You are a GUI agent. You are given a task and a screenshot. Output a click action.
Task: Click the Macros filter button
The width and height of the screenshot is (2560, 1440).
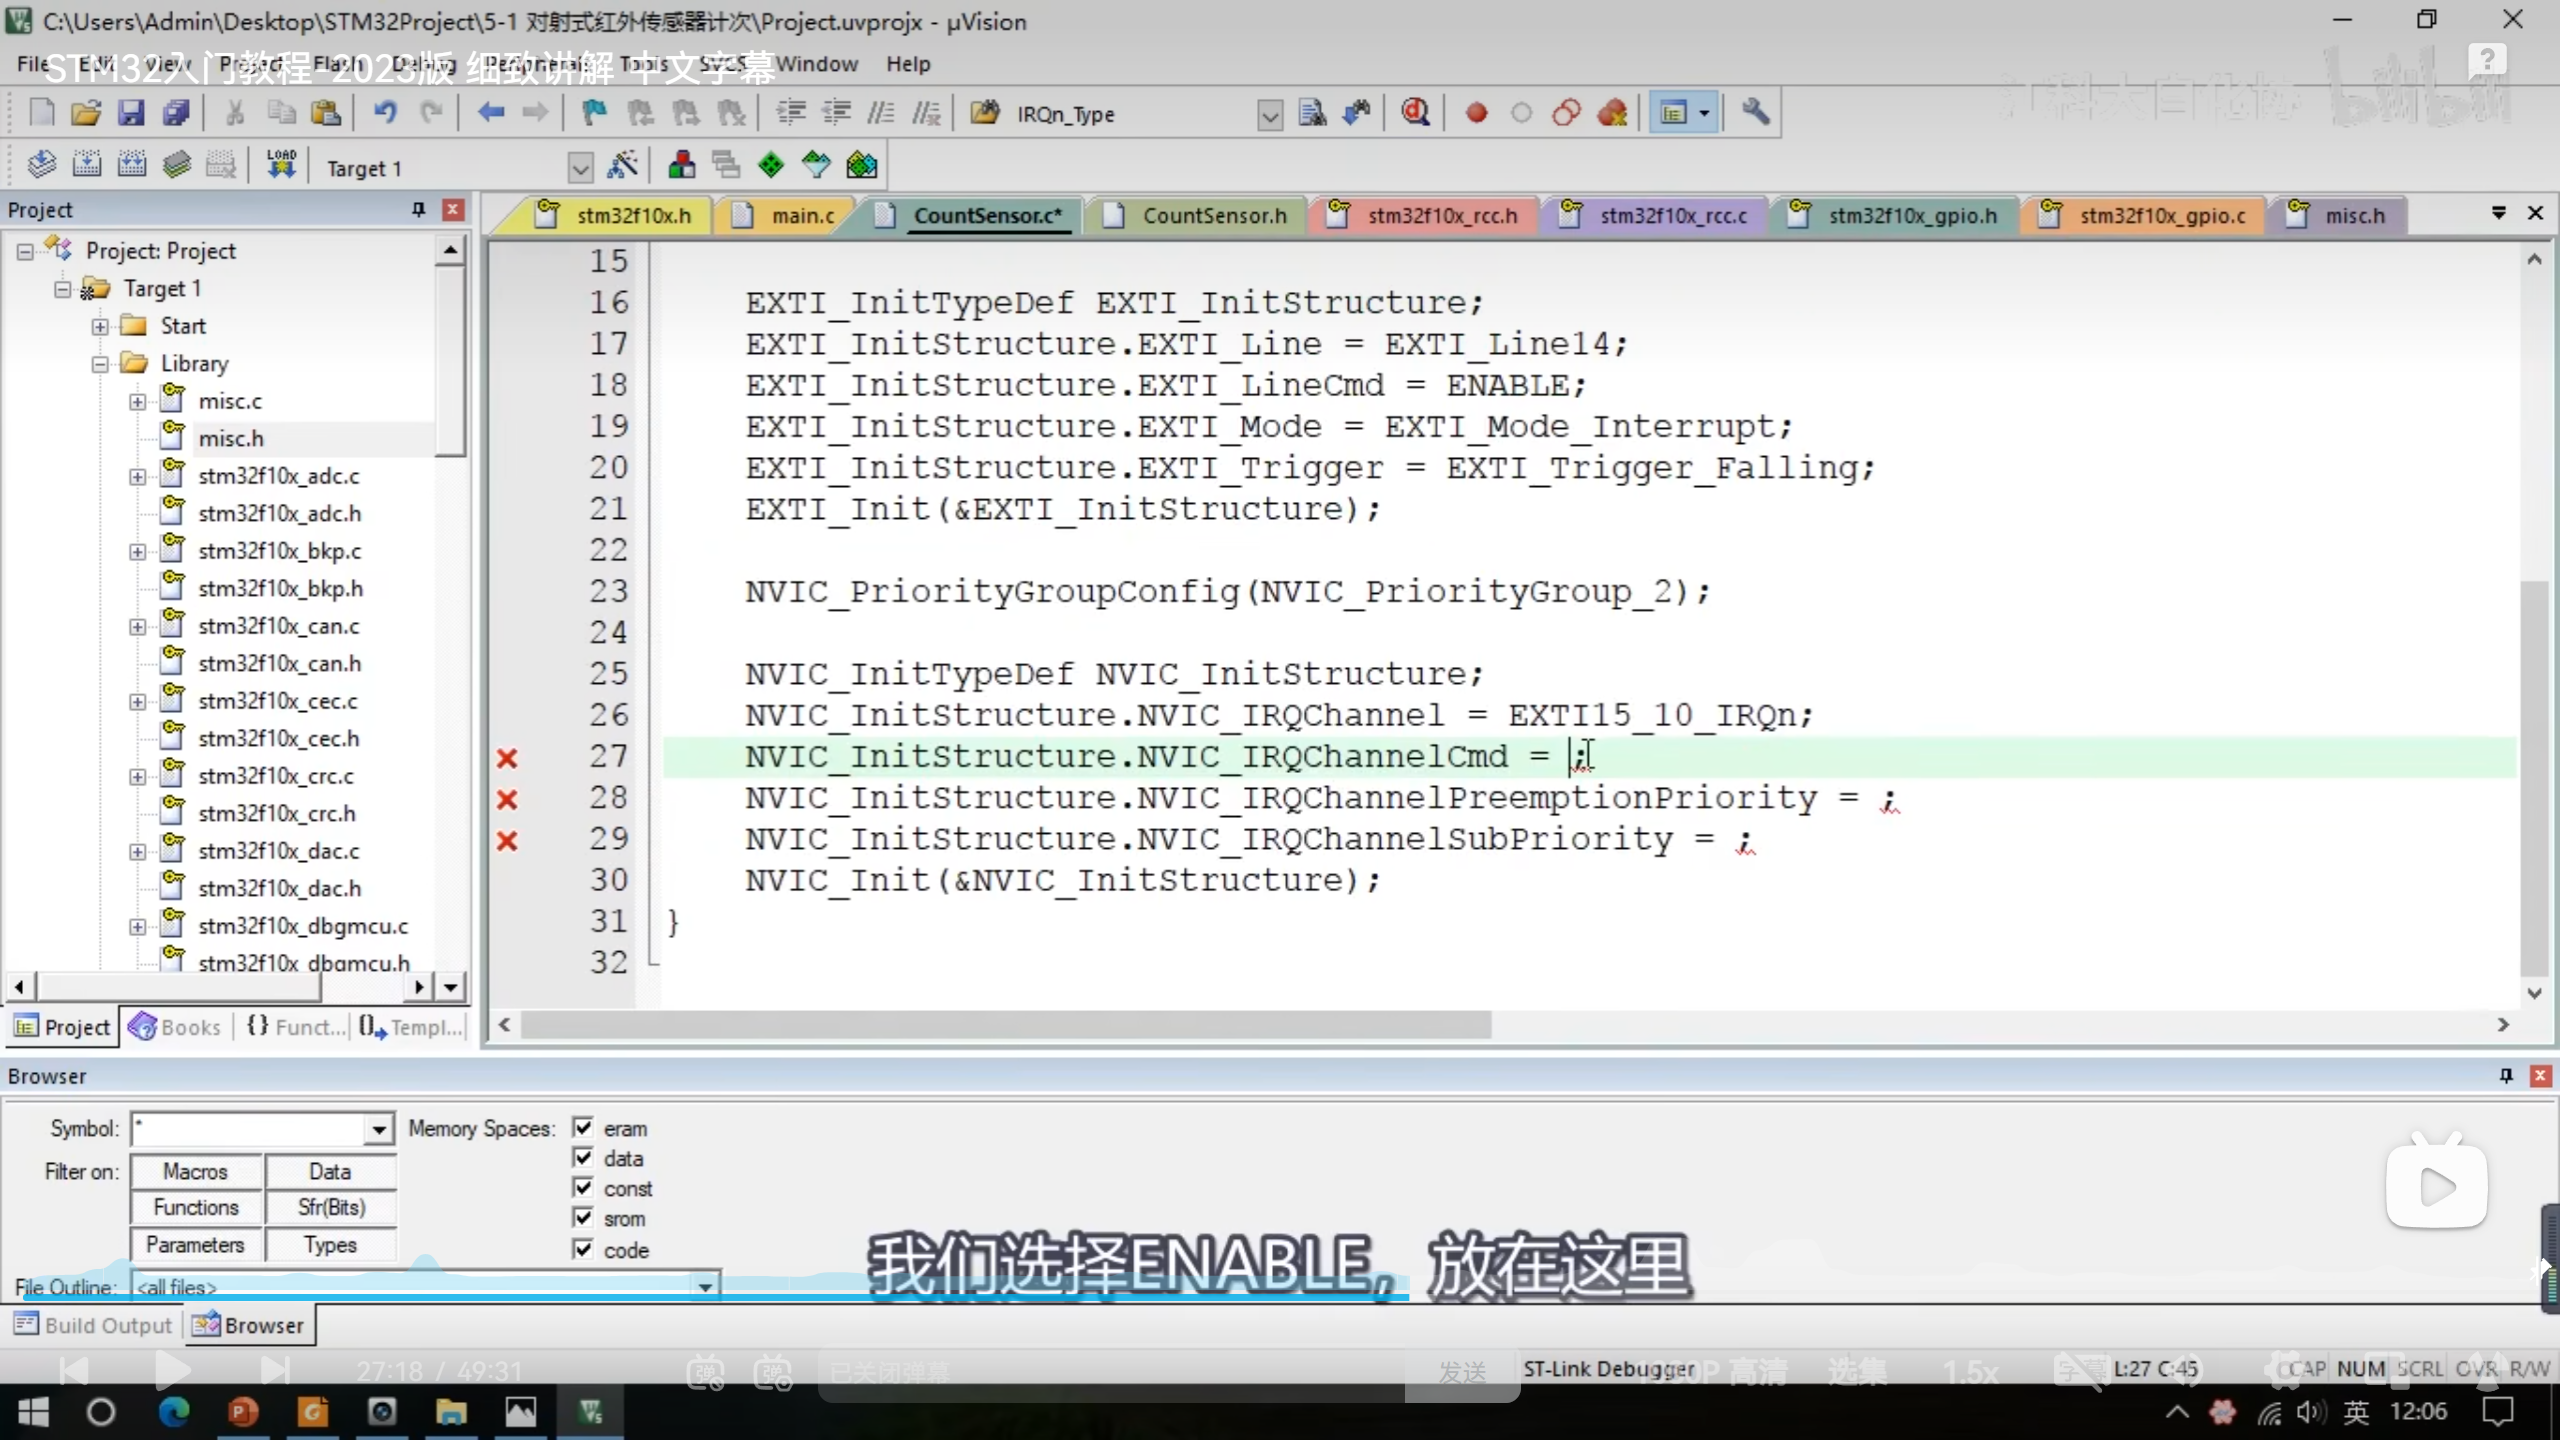click(196, 1171)
